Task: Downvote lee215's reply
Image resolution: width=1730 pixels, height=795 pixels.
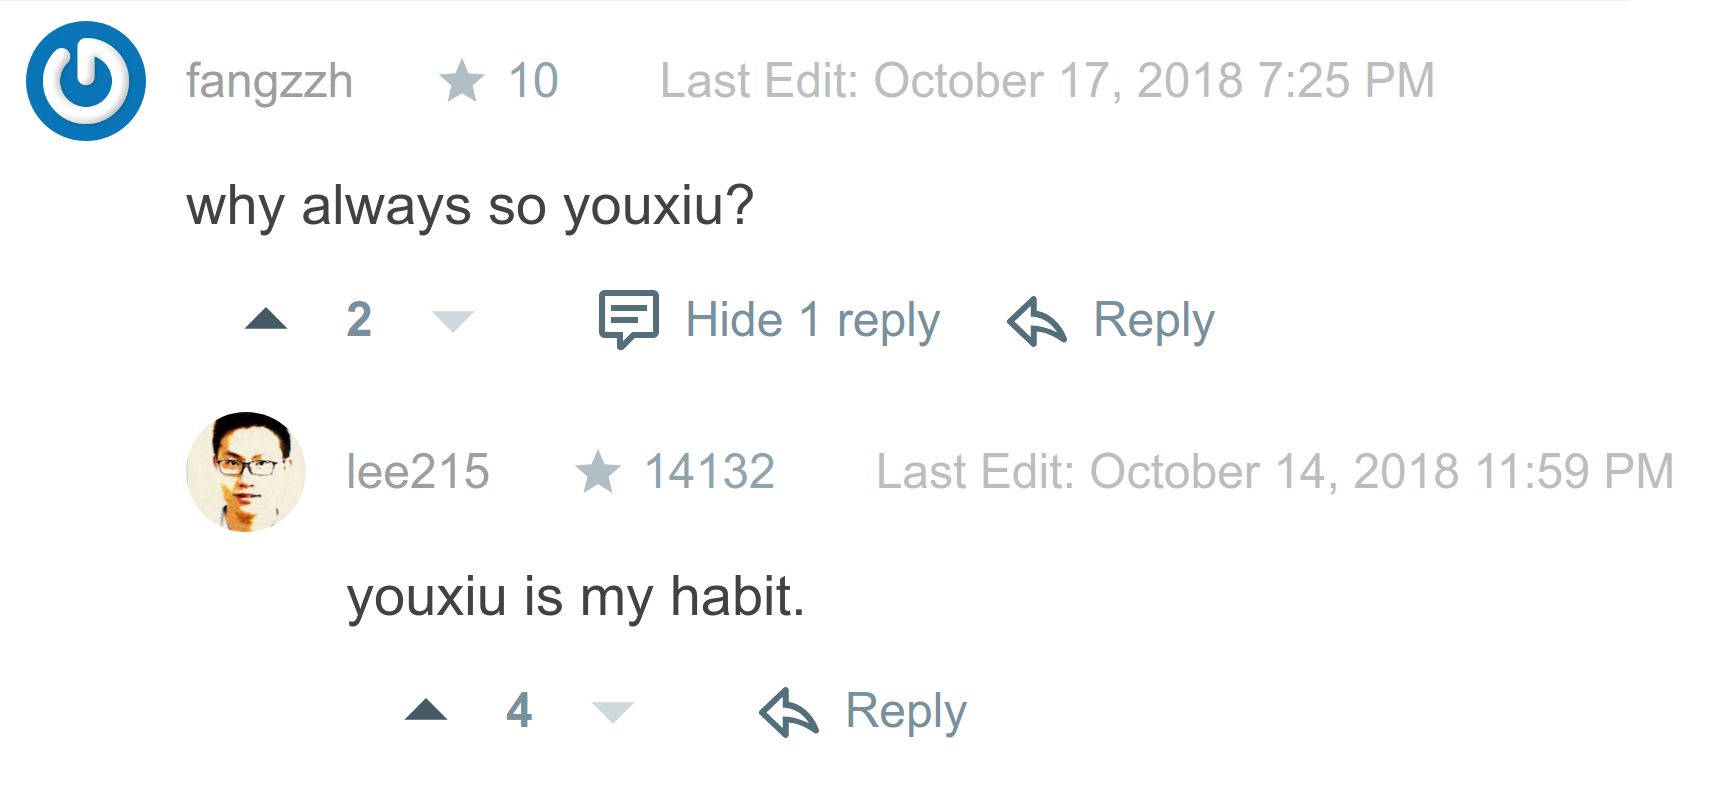Action: coord(612,712)
